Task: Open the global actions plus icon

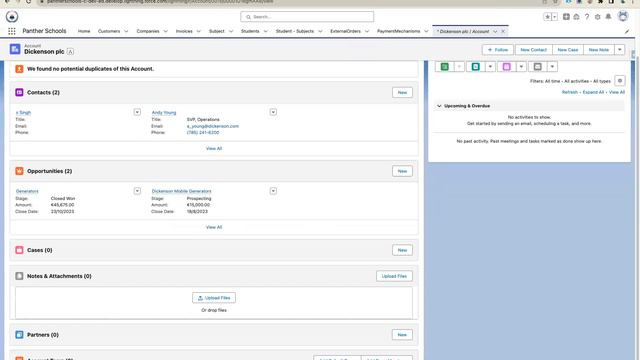Action: point(566,17)
